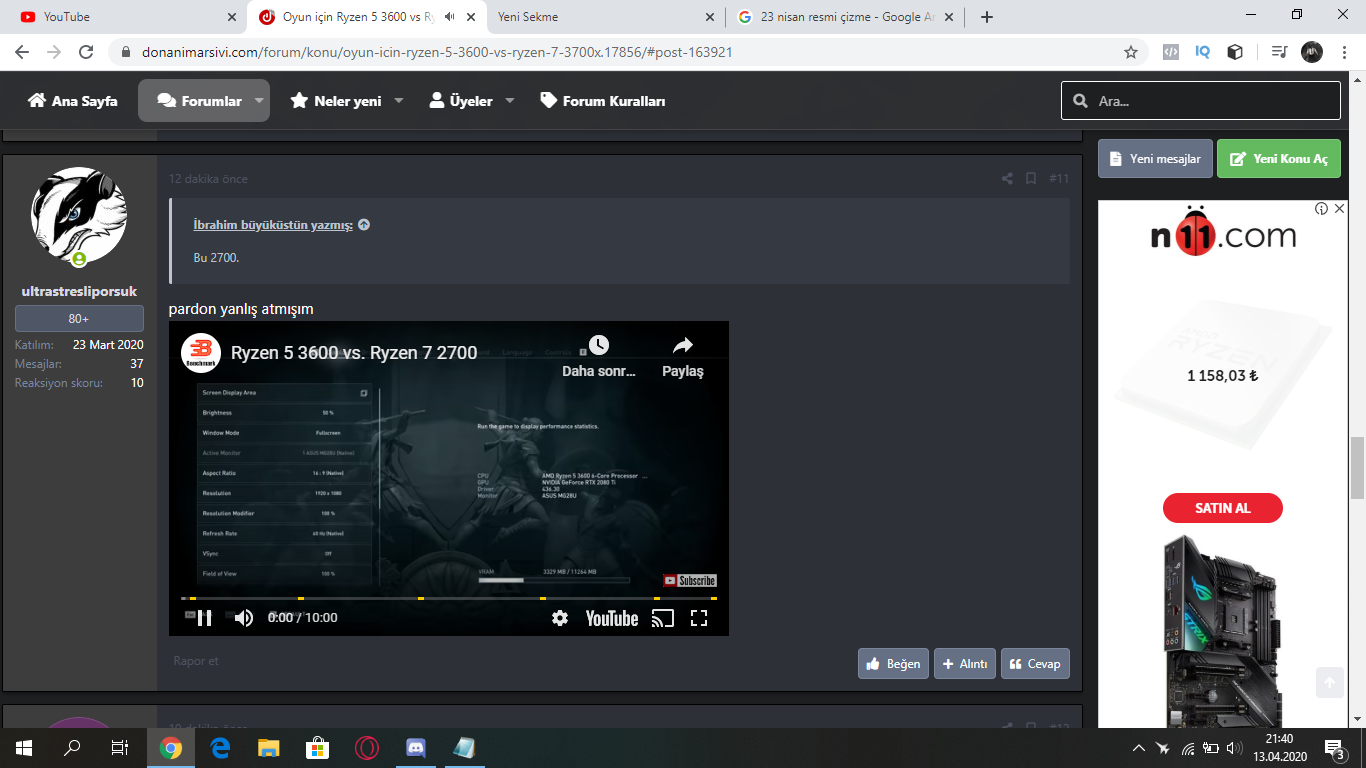Click ultrastresliporsuk's avatar image

pyautogui.click(x=79, y=215)
